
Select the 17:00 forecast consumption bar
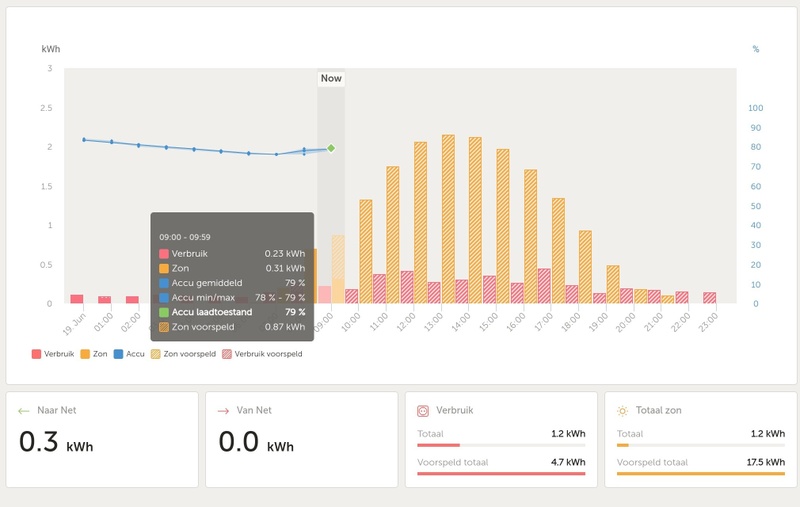pyautogui.click(x=544, y=286)
